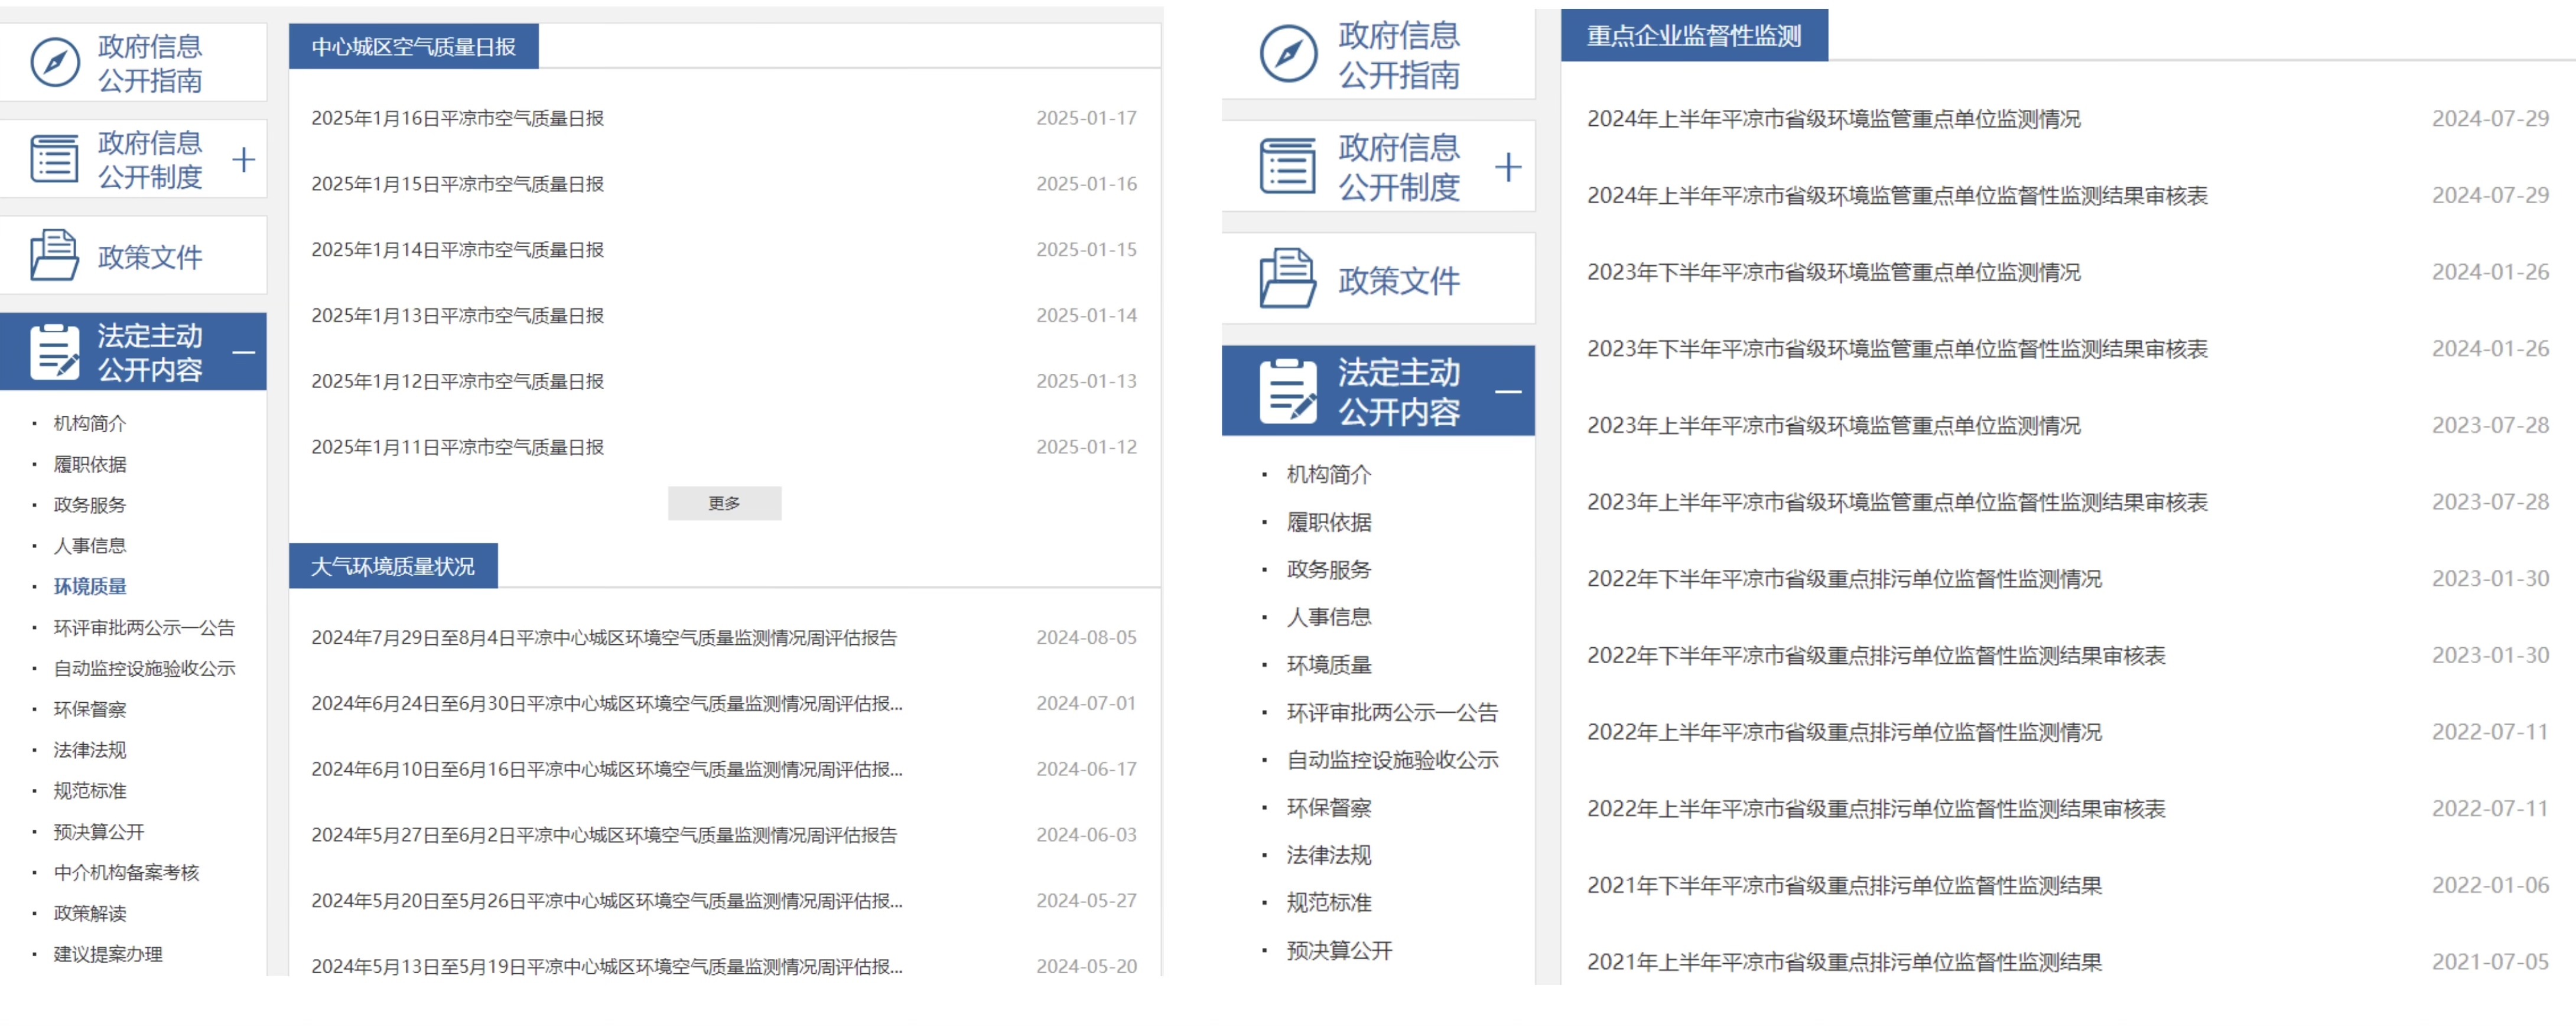Collapse 法定主动公开内容 minus sign in right panel

point(1508,391)
